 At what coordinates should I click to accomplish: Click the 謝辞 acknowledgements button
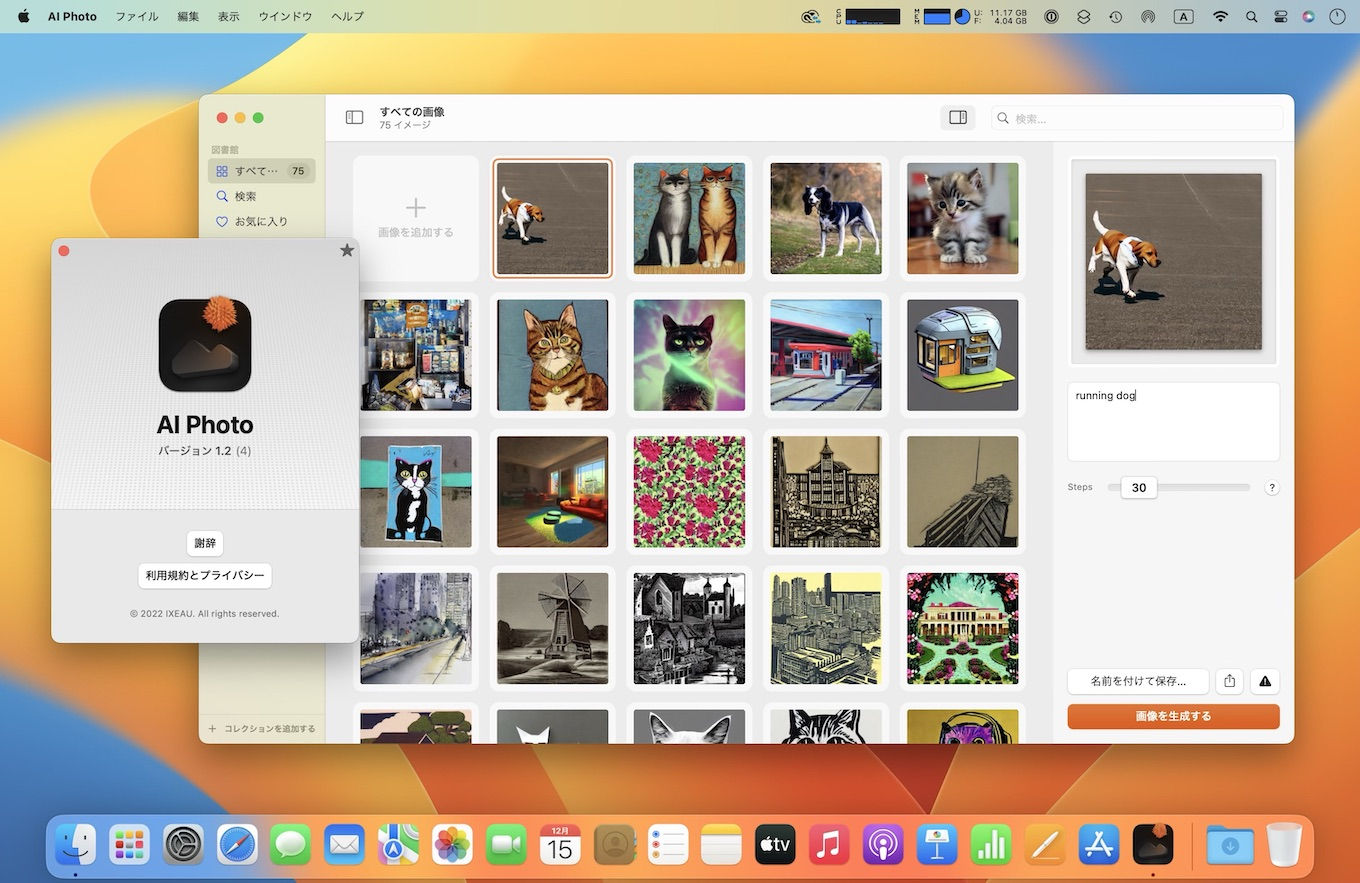click(205, 543)
